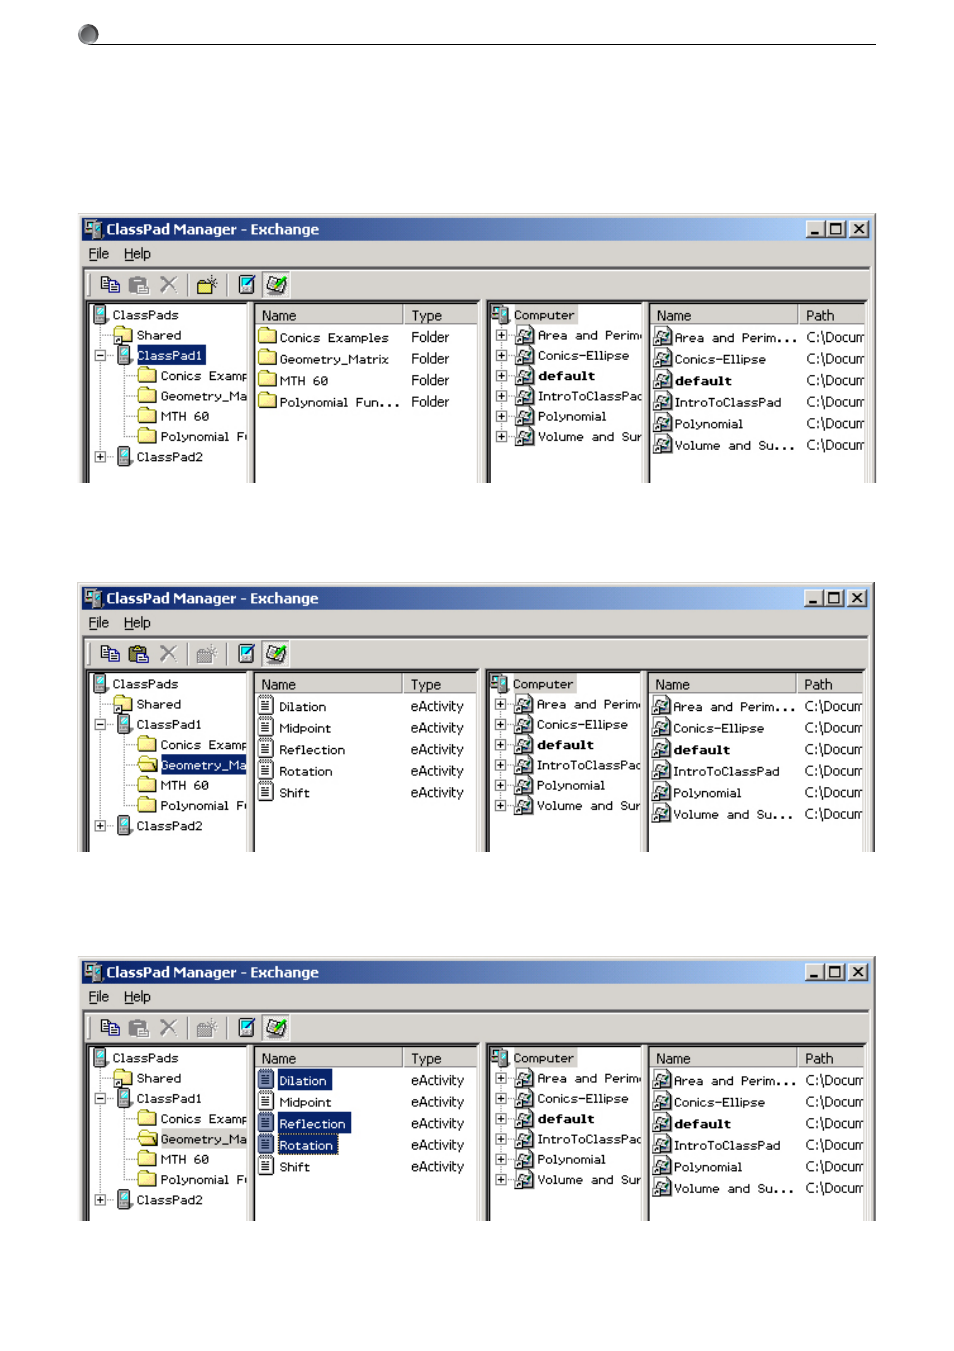Open the File menu in the middle window

[x=98, y=623]
